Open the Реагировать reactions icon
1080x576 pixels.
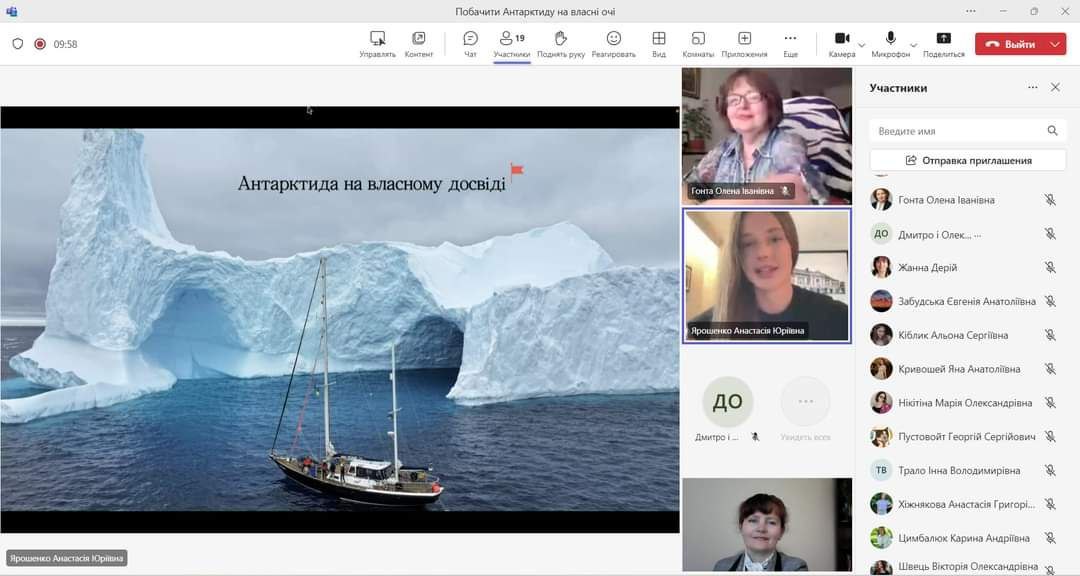point(613,39)
